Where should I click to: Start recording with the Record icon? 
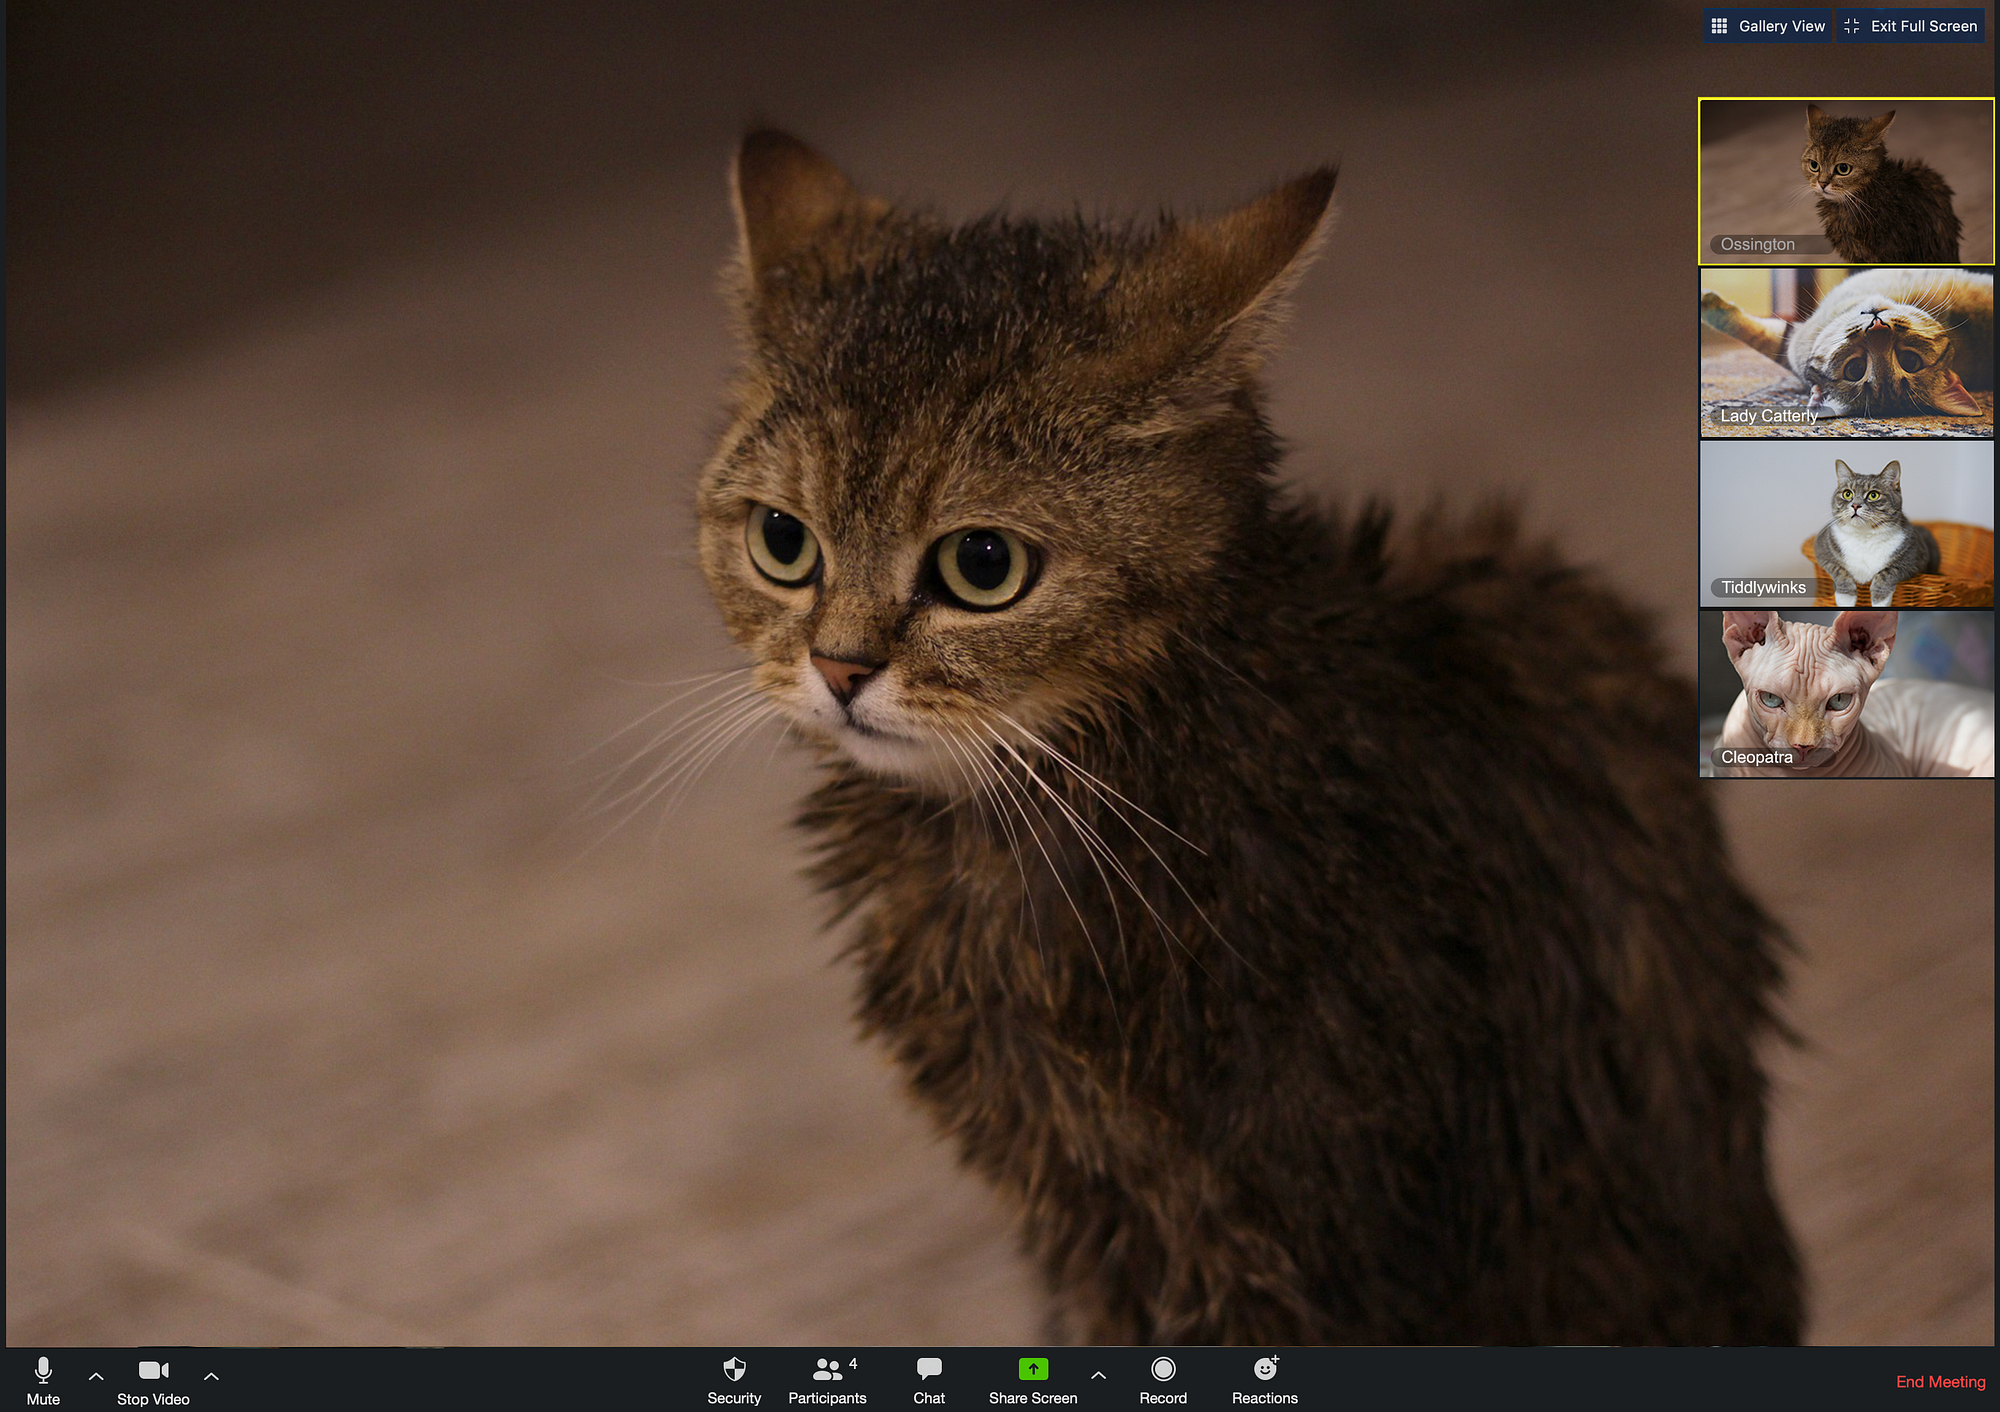pos(1163,1369)
